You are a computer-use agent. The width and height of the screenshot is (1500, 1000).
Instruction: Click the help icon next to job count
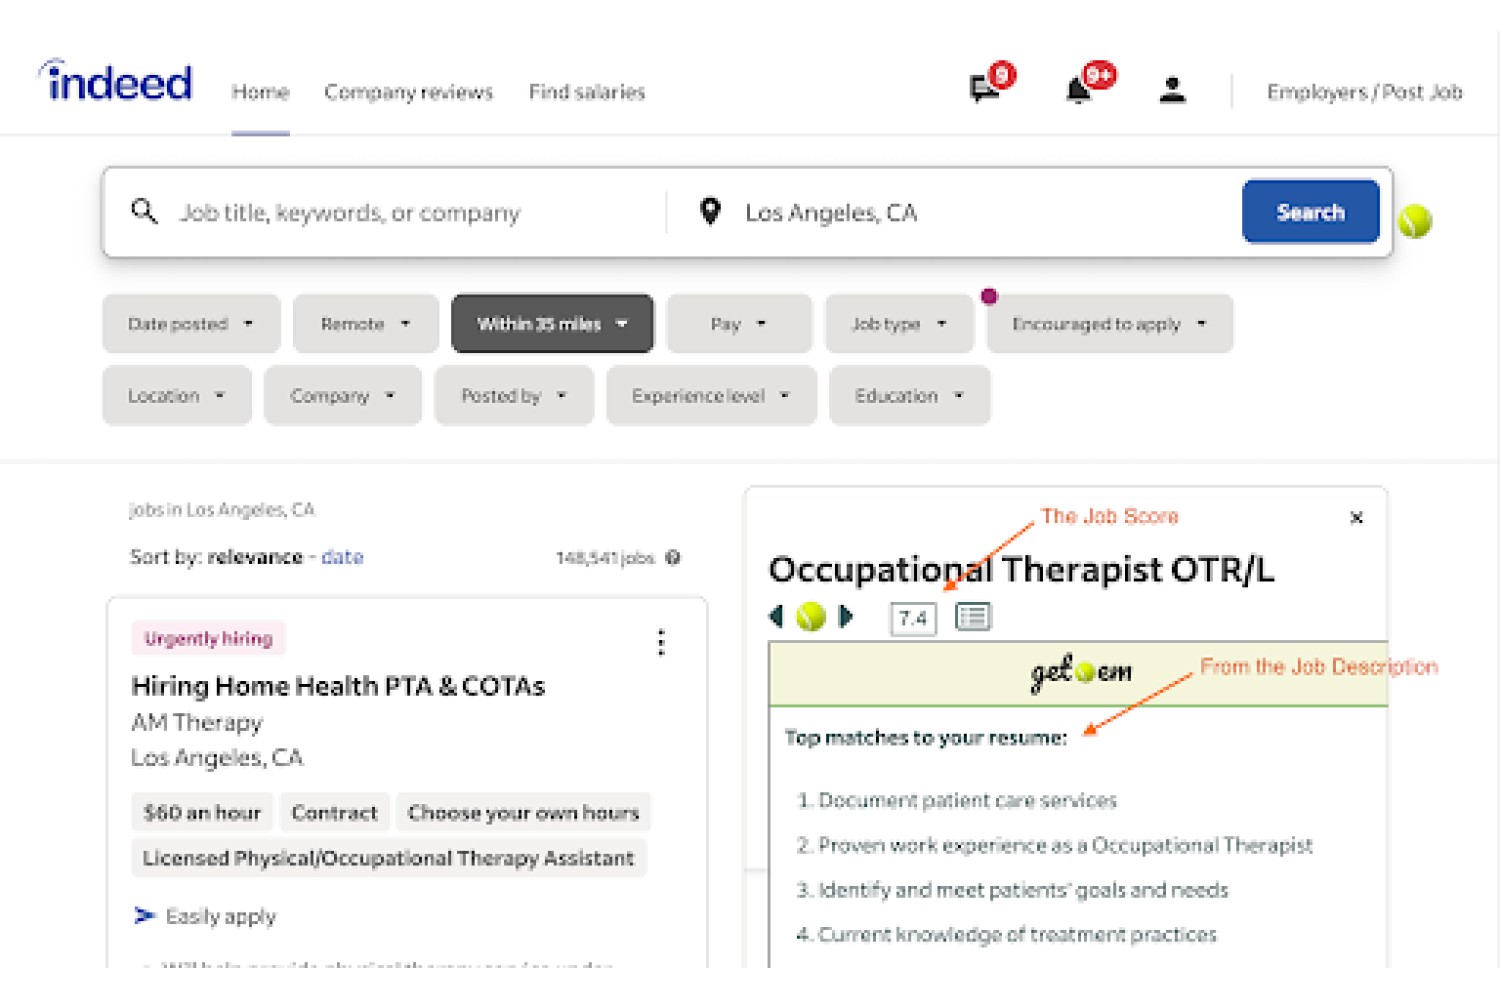(673, 557)
